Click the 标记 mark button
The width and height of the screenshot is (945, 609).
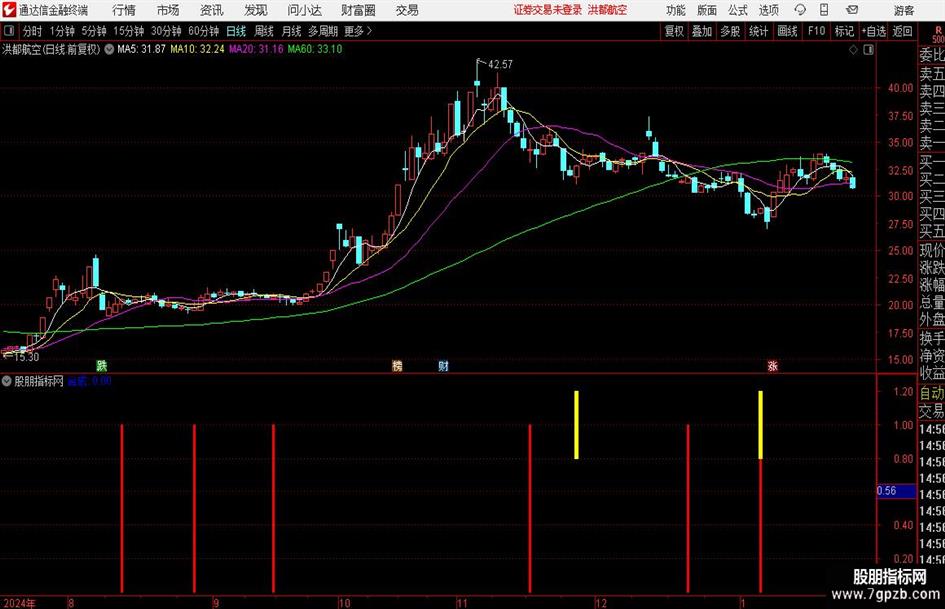tap(844, 31)
